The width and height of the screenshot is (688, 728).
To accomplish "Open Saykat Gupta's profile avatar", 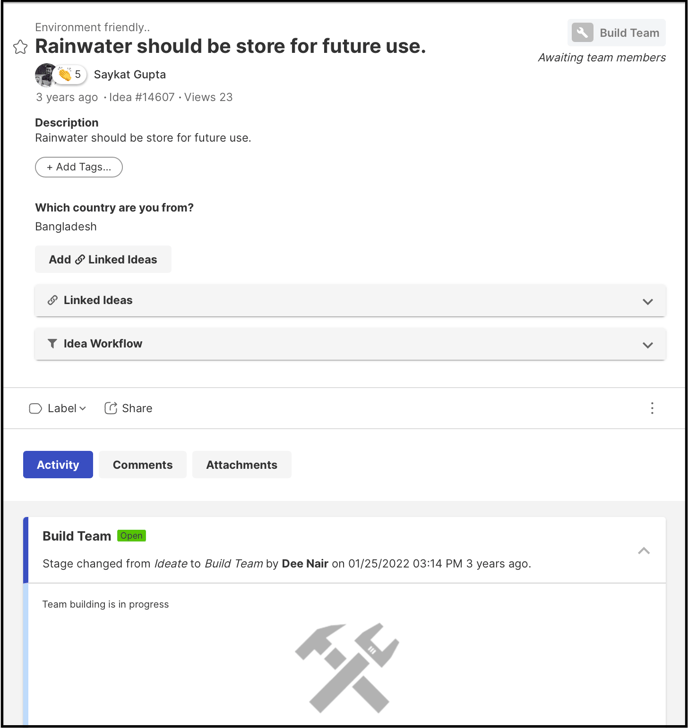I will pyautogui.click(x=45, y=75).
